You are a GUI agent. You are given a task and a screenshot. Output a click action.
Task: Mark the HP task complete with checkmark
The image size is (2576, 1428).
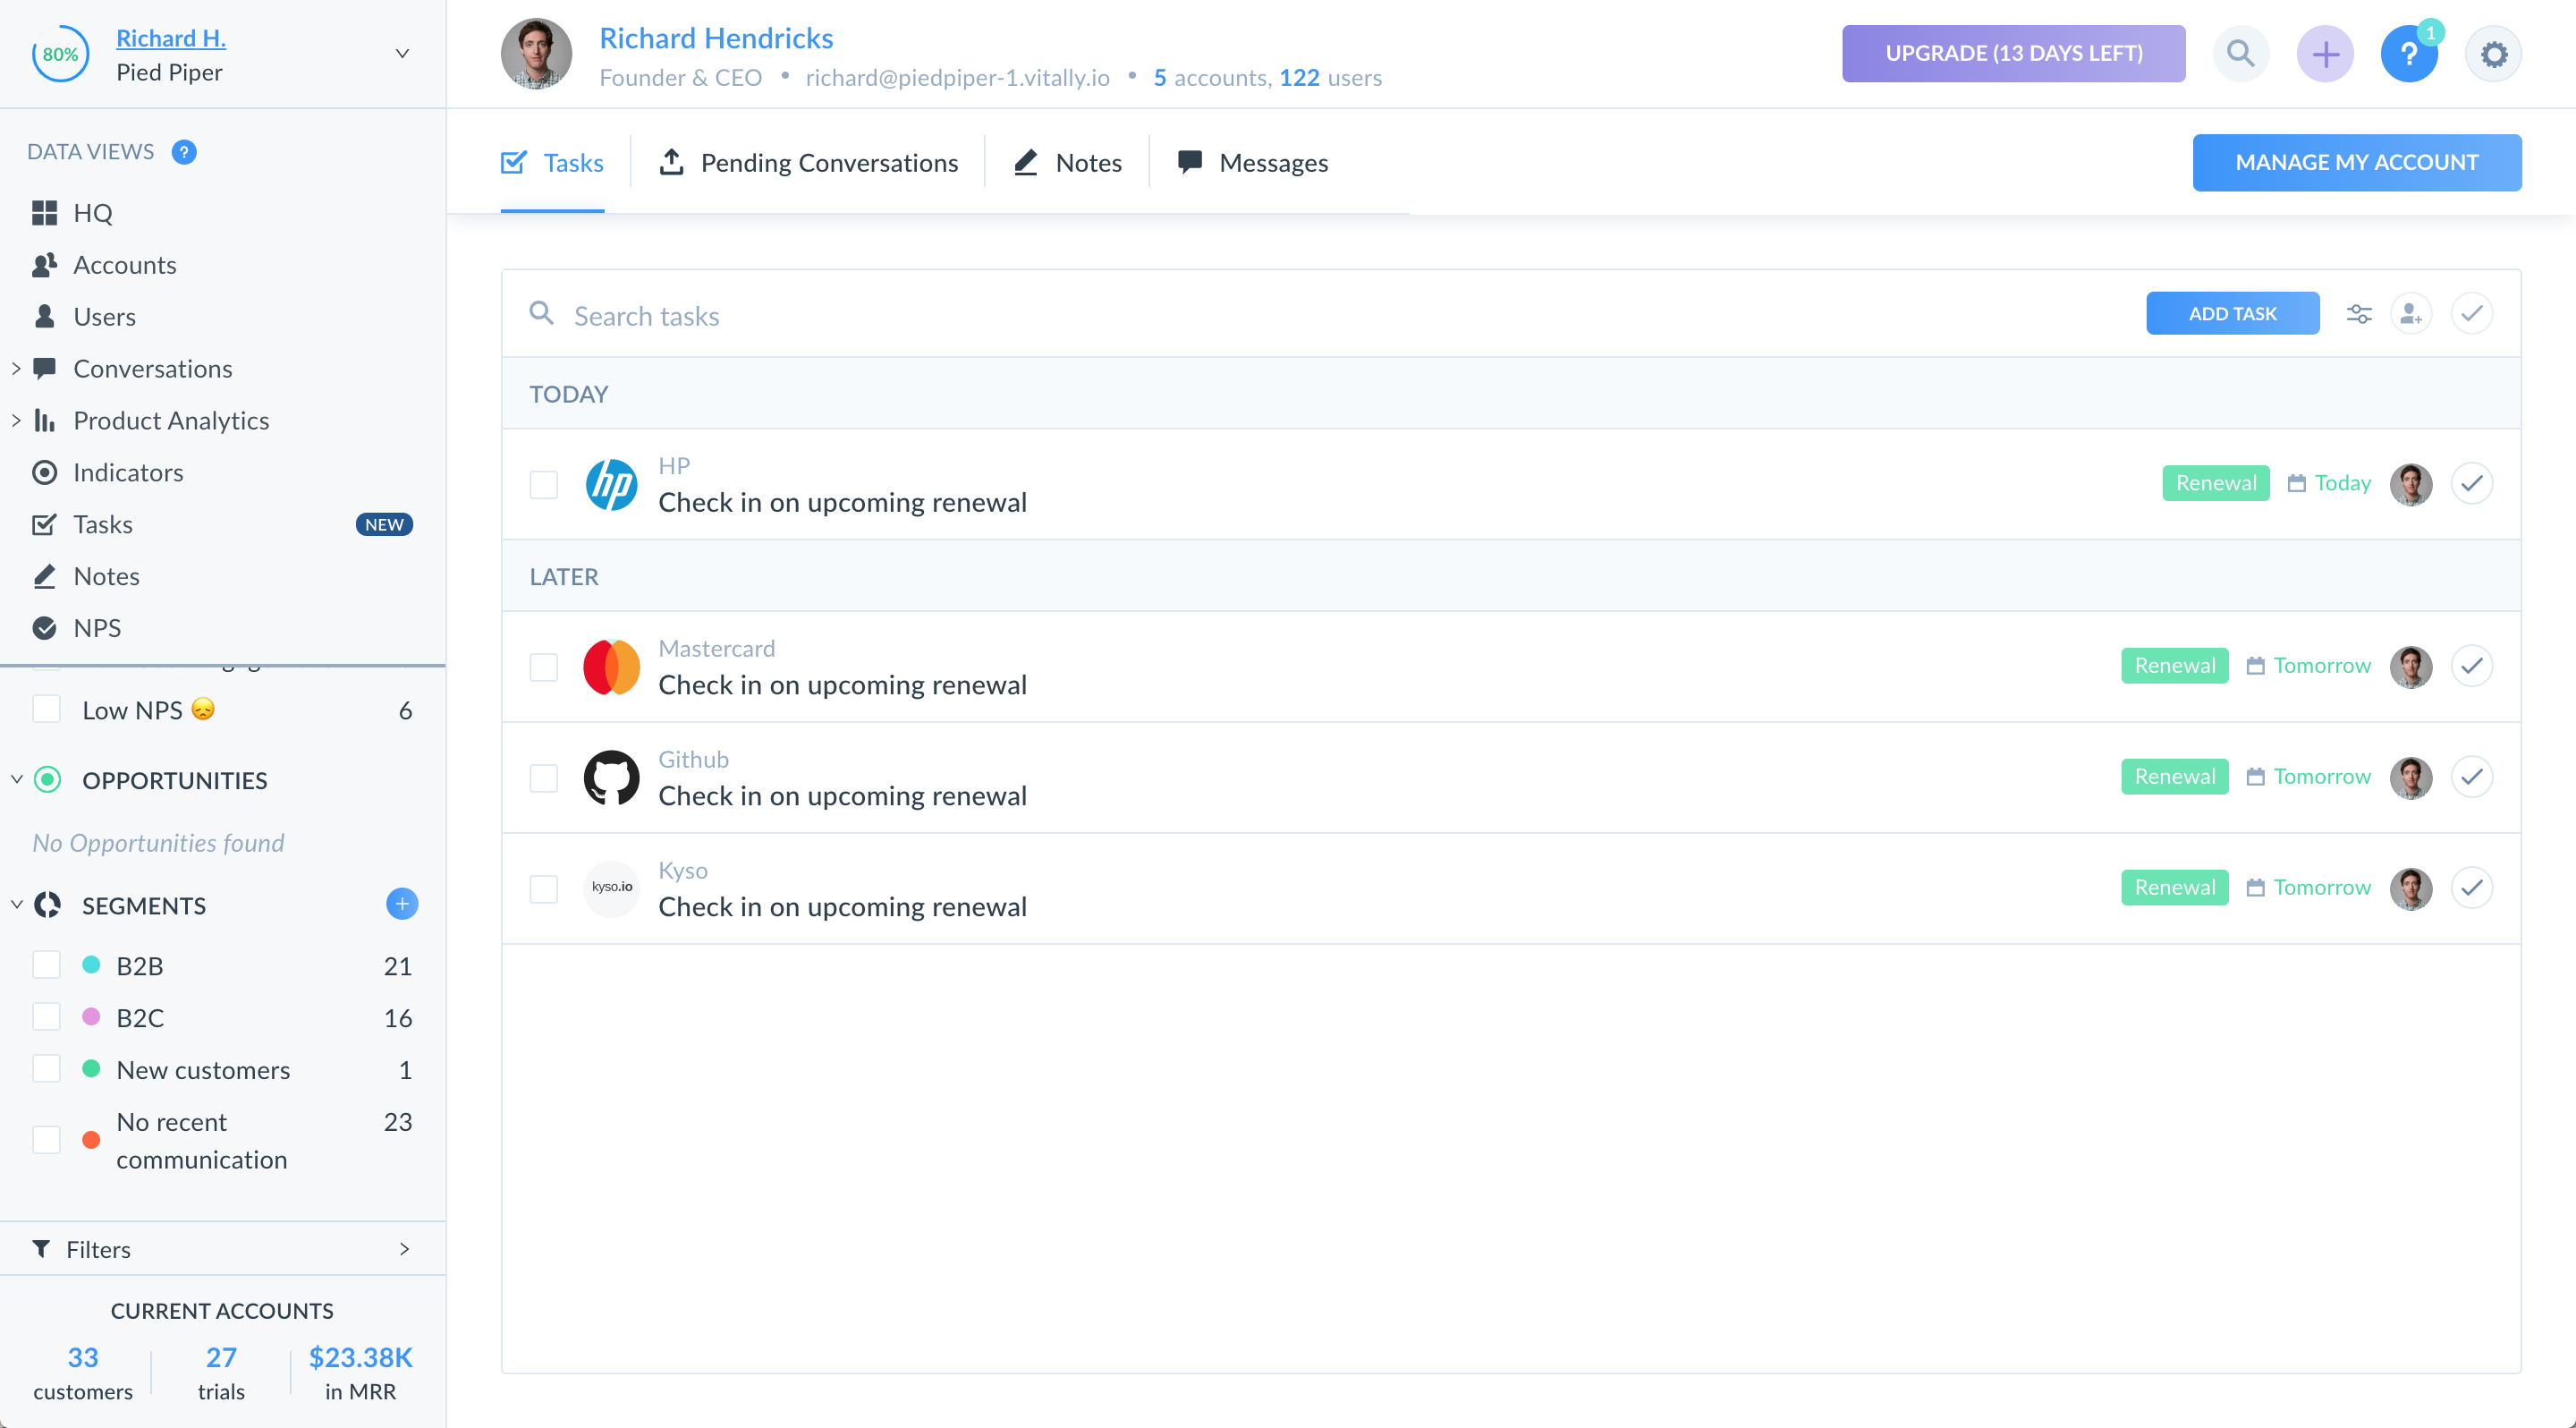point(2471,484)
